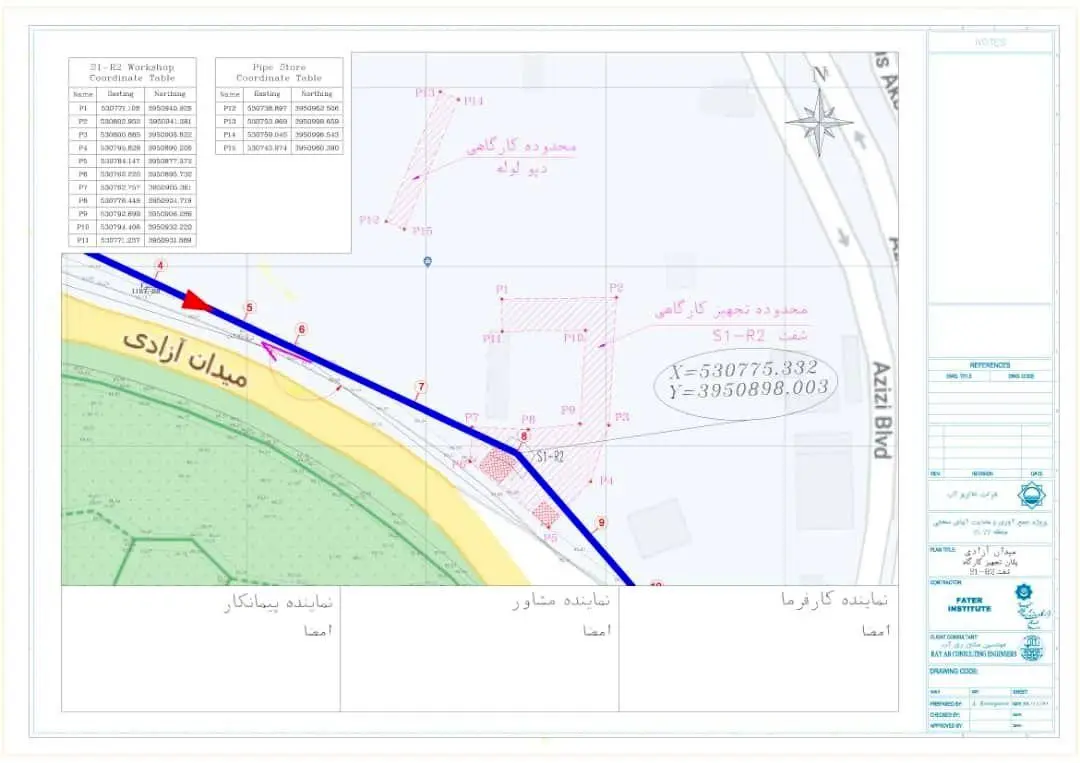The image size is (1080, 763).
Task: Click the Ray Ab consulting engineers logo
Action: click(1031, 648)
